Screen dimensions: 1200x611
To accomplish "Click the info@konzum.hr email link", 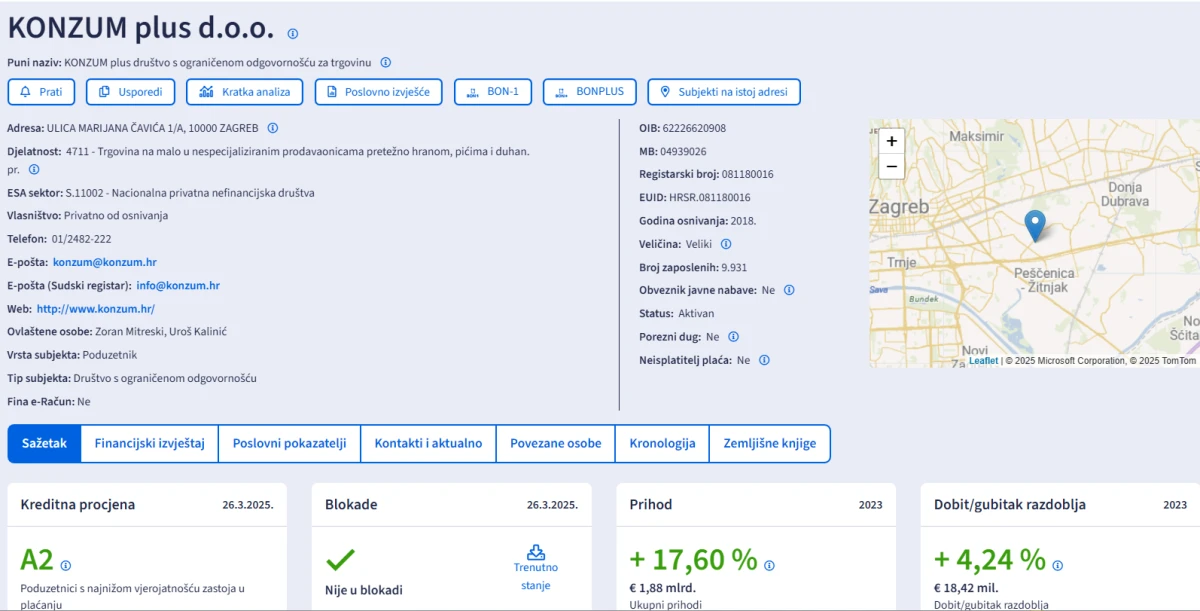I will pyautogui.click(x=178, y=285).
